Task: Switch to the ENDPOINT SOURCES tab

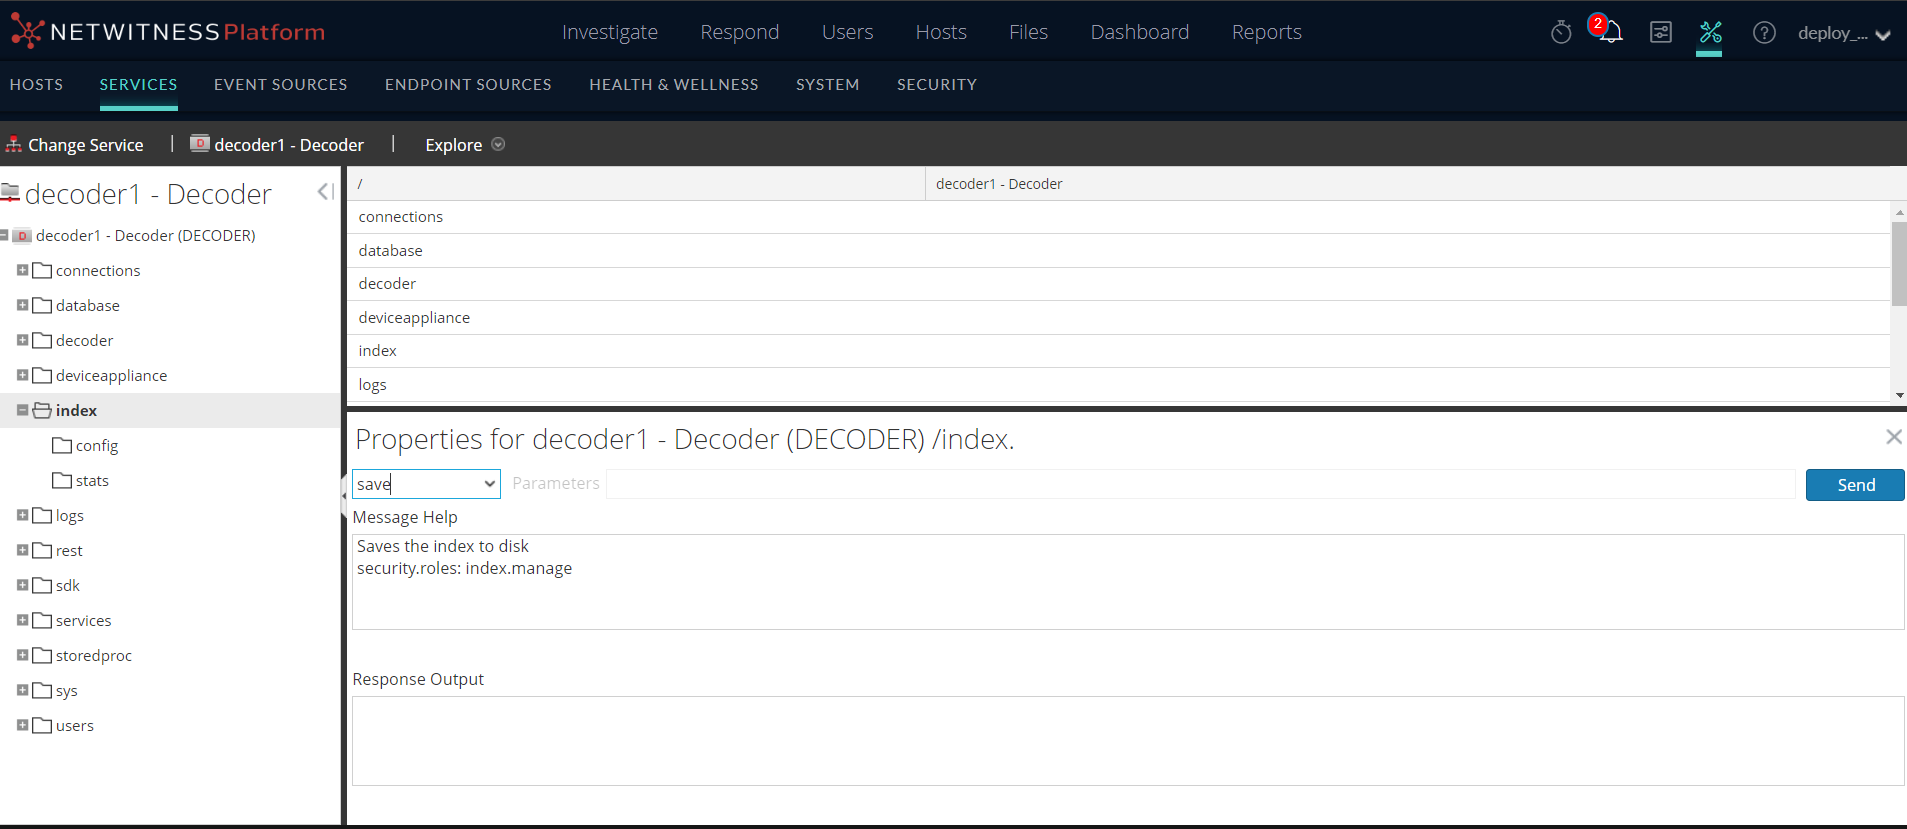Action: tap(468, 85)
